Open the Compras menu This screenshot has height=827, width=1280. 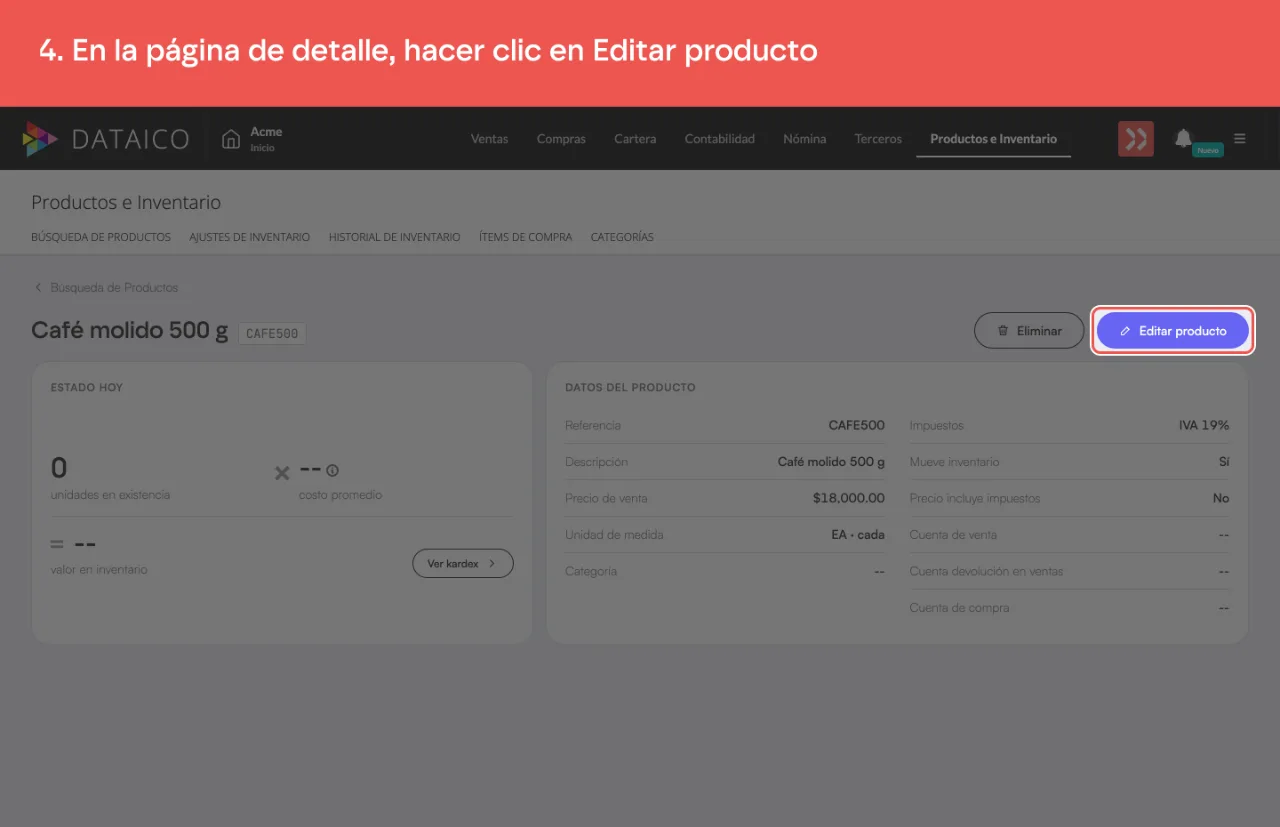pos(561,139)
